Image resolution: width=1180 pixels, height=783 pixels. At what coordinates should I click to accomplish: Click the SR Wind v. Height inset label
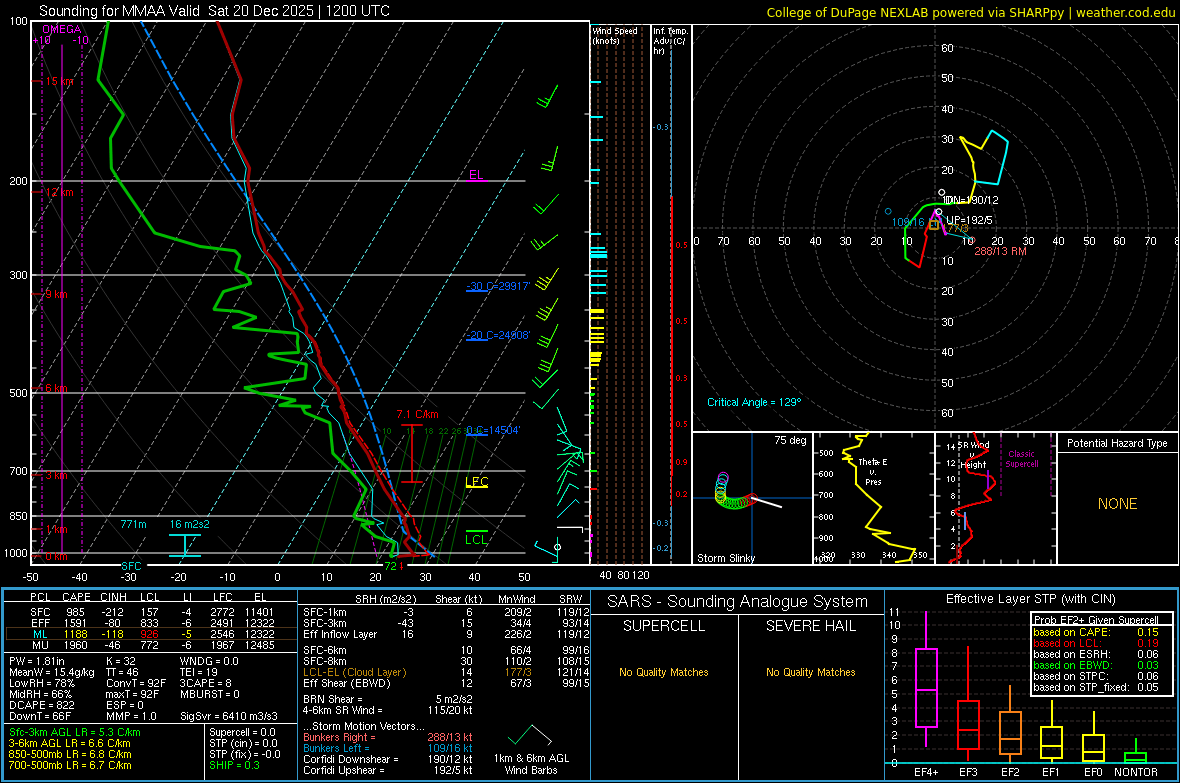pos(973,455)
